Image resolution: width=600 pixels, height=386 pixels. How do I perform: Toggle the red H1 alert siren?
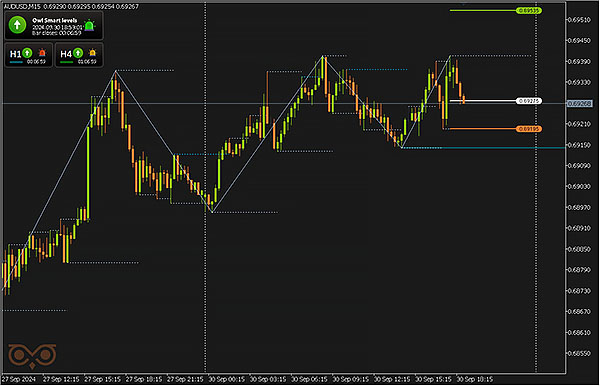(x=42, y=53)
